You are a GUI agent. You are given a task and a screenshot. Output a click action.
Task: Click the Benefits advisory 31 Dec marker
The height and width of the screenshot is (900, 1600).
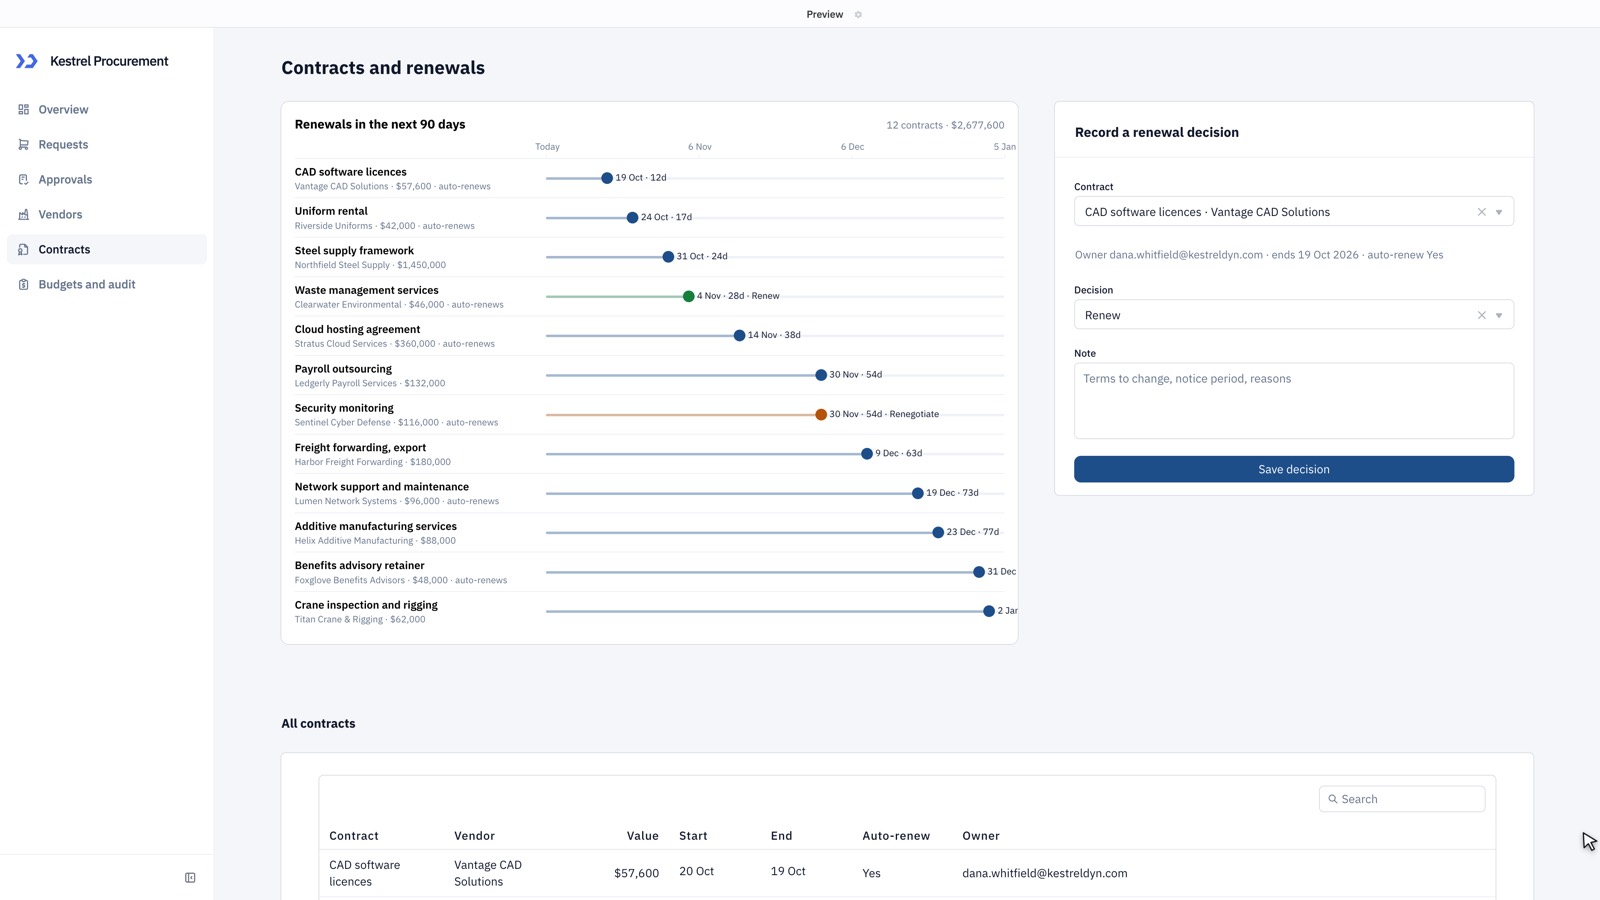979,572
